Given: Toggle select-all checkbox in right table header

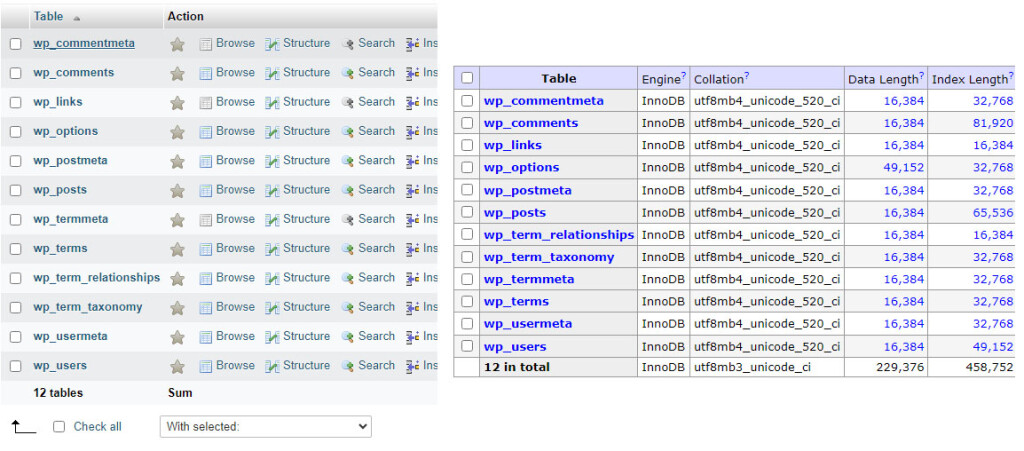Looking at the screenshot, I should click(x=467, y=78).
